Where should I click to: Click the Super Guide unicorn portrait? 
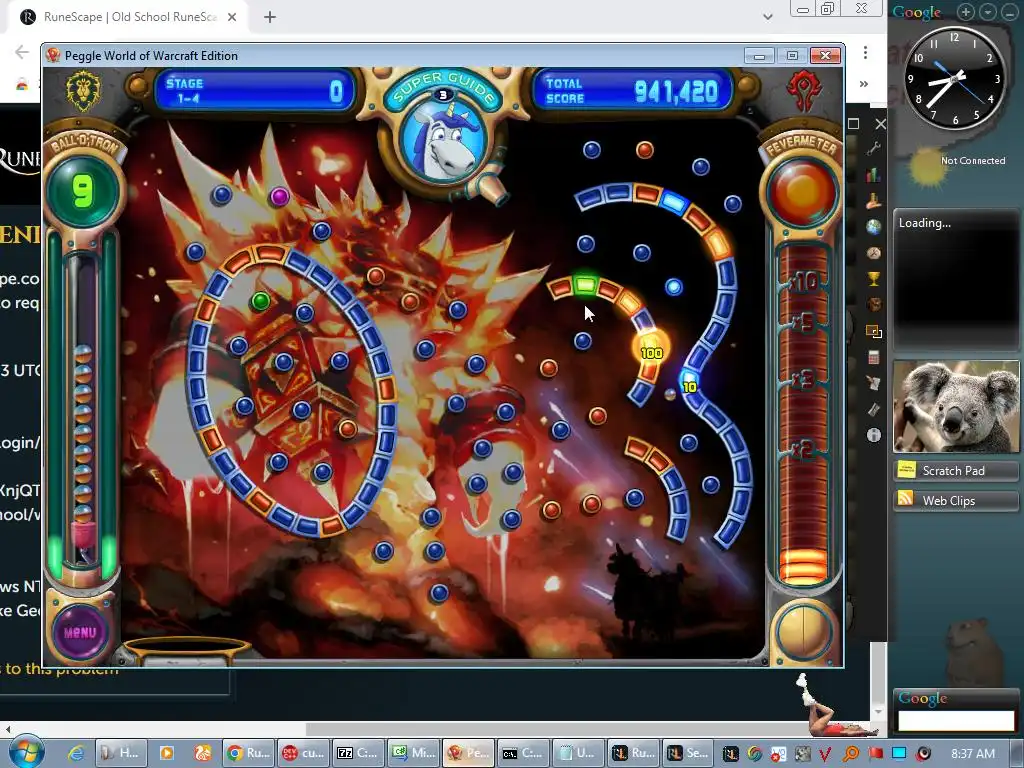click(443, 140)
